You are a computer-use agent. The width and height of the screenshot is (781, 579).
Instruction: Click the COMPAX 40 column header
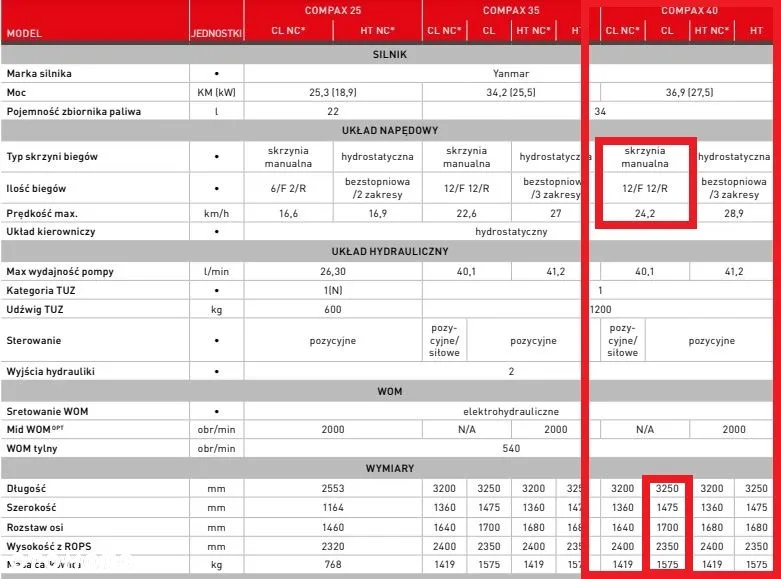coord(689,10)
